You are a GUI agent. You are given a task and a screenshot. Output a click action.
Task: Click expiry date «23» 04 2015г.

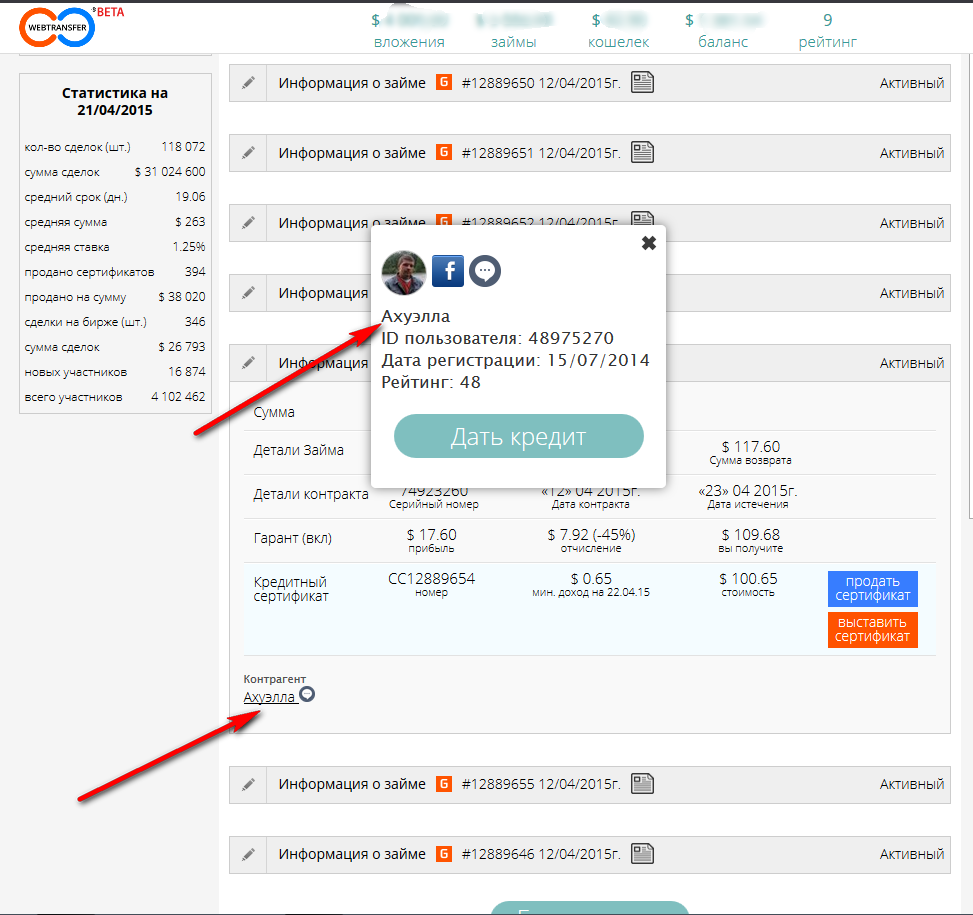coord(748,491)
